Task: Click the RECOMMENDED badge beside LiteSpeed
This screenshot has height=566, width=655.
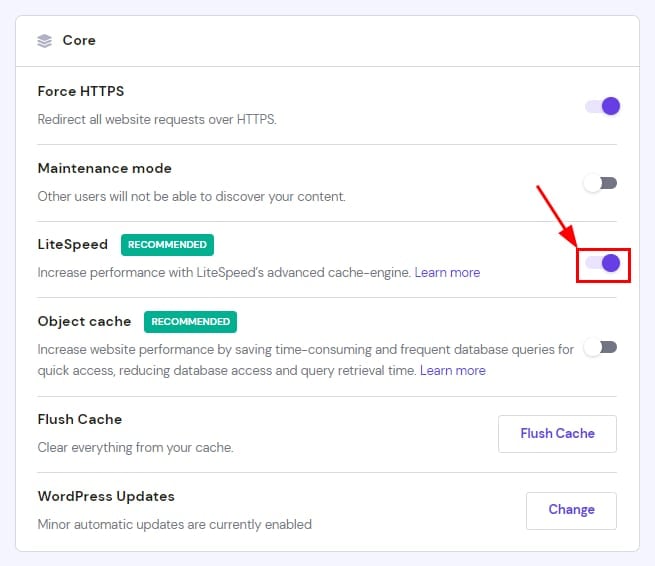Action: (167, 244)
